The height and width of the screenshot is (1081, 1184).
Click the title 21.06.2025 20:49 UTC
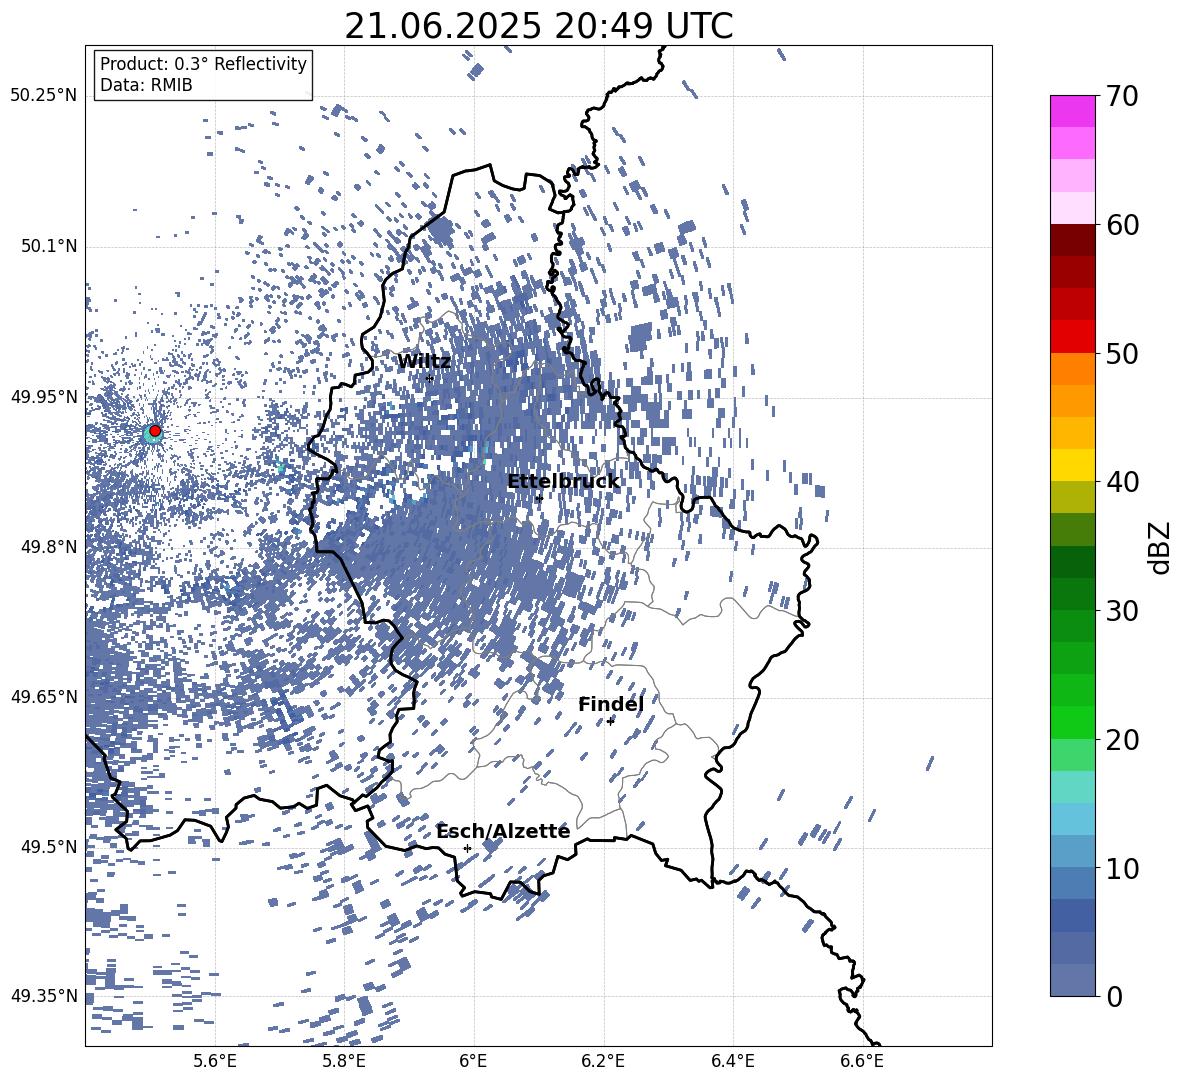click(538, 27)
